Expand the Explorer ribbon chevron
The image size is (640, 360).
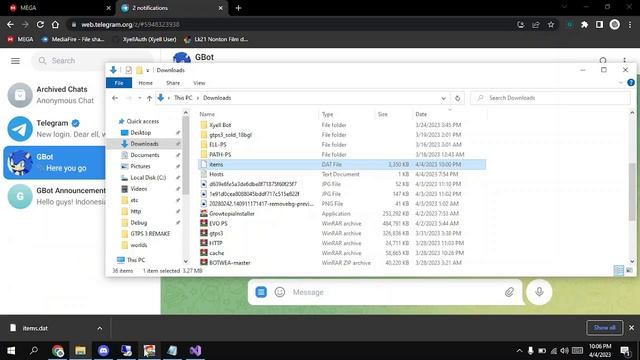click(620, 83)
